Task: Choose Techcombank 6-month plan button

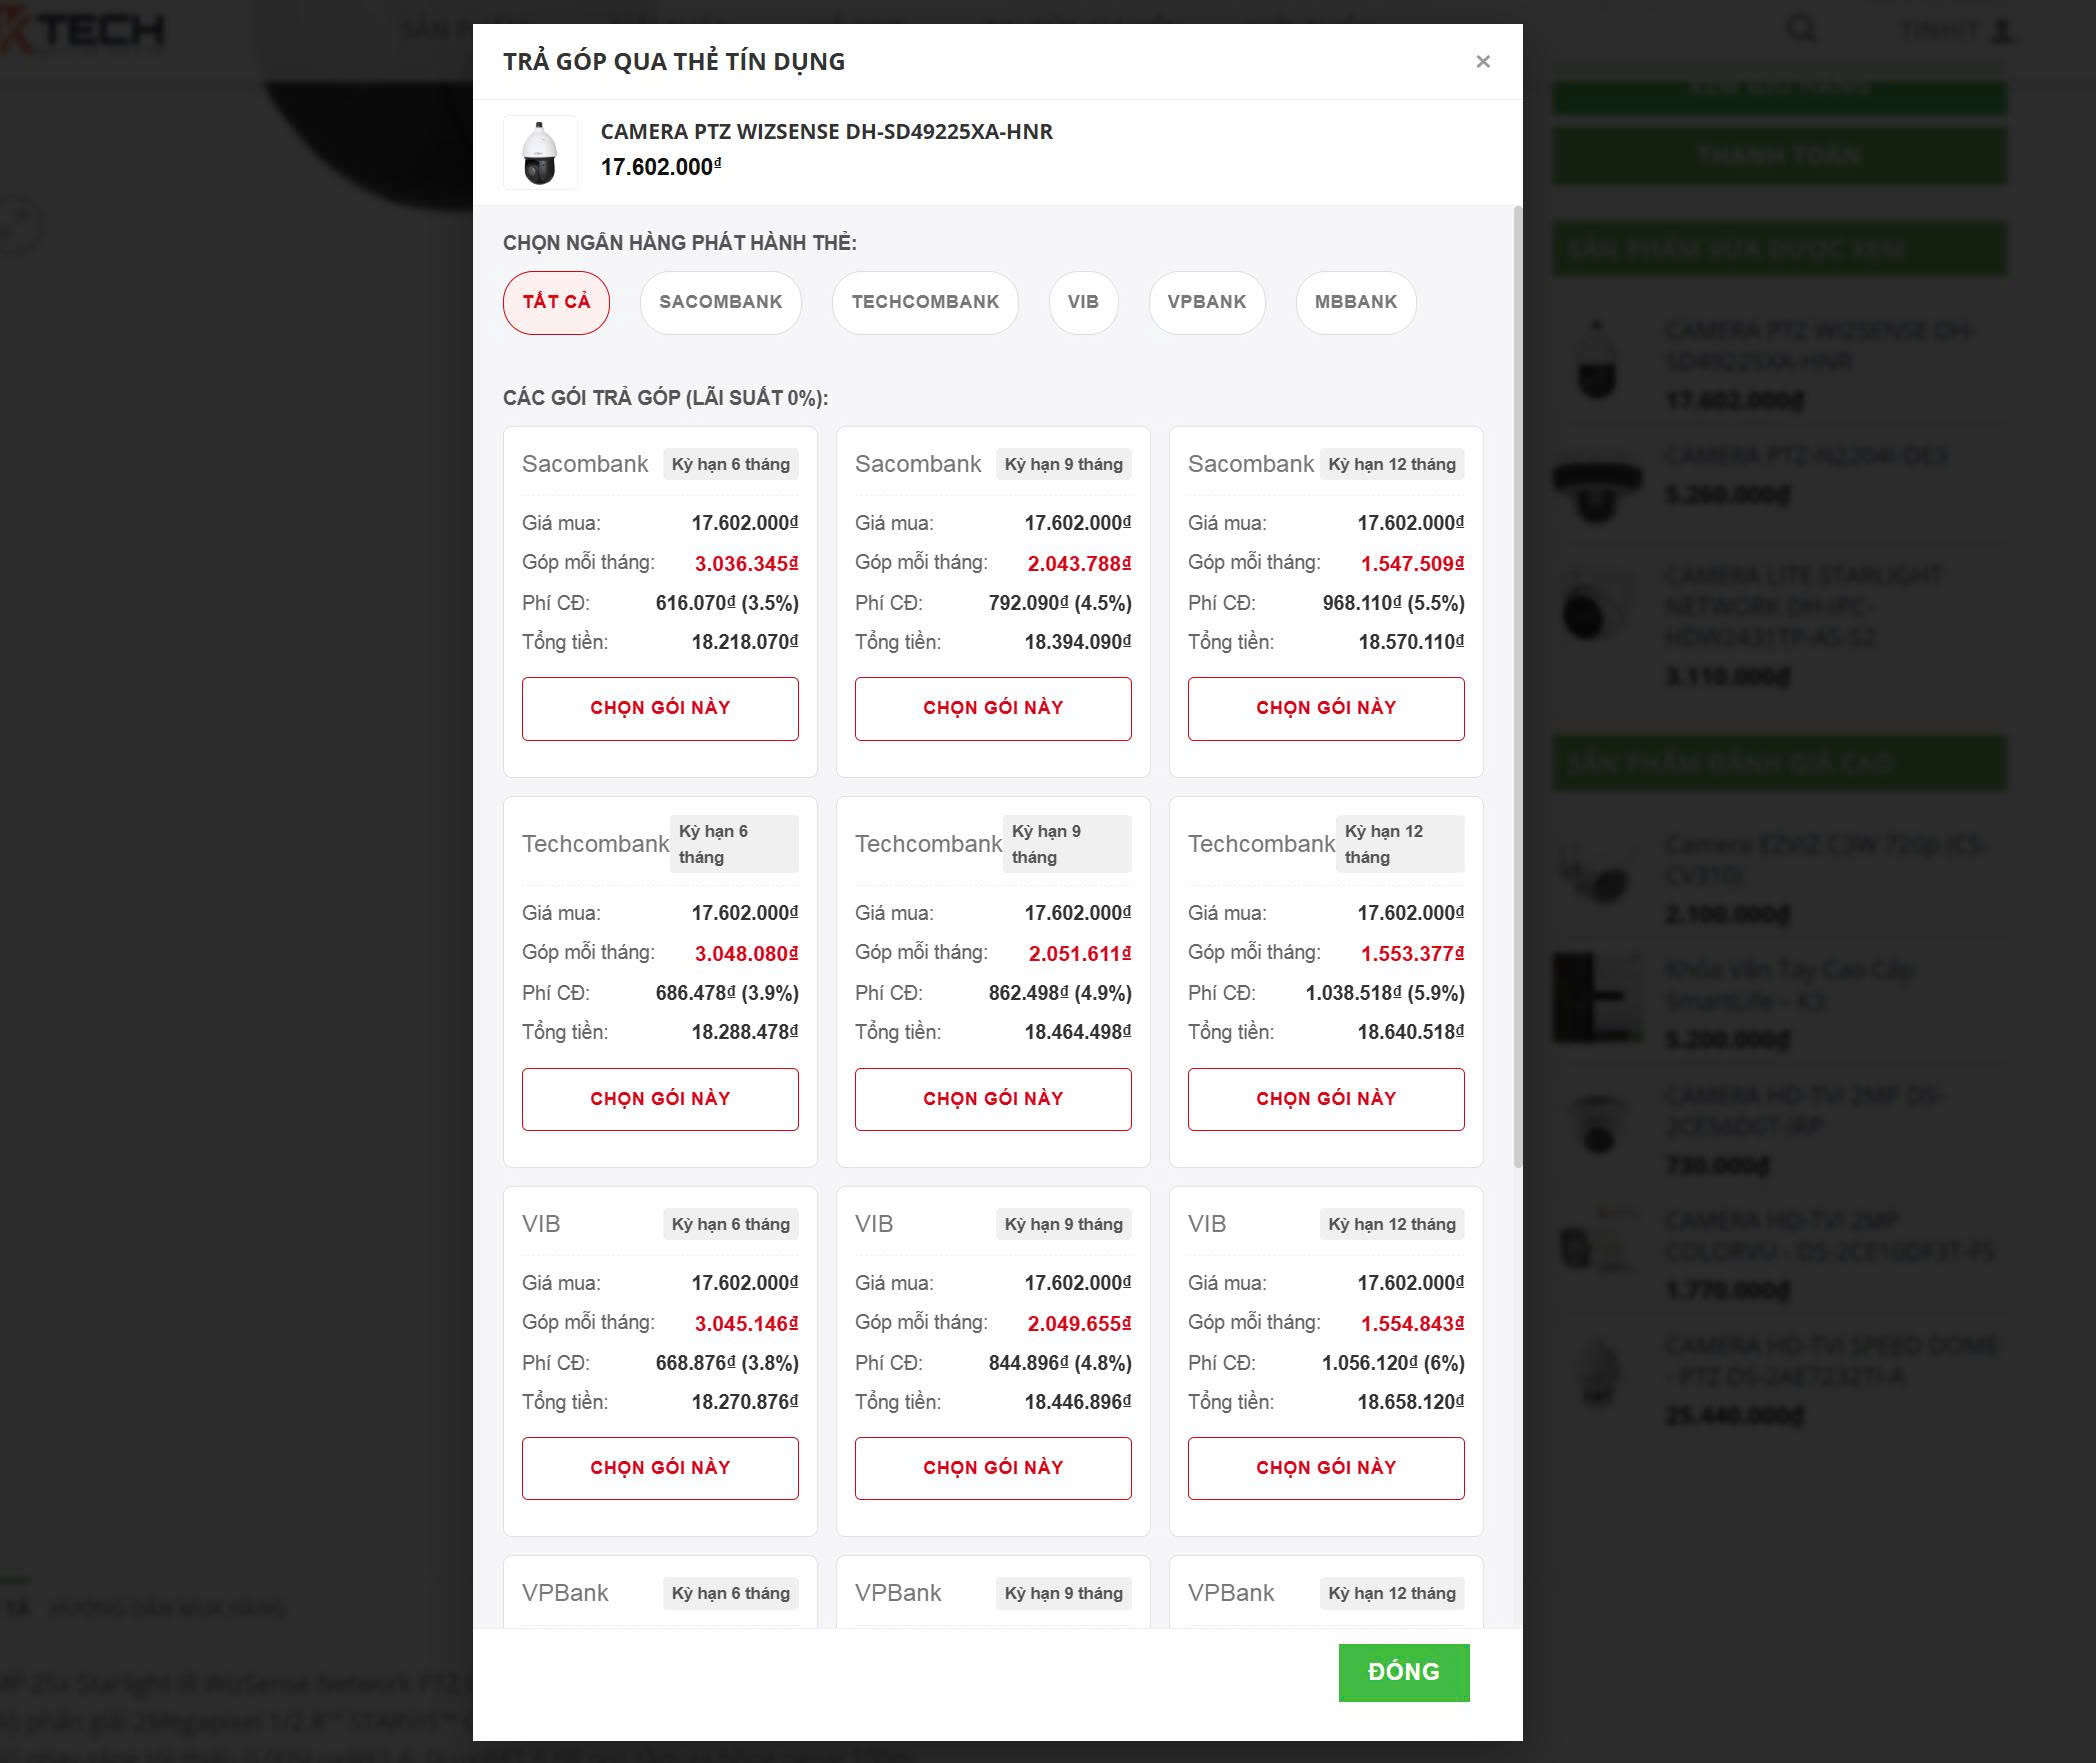Action: click(x=660, y=1099)
